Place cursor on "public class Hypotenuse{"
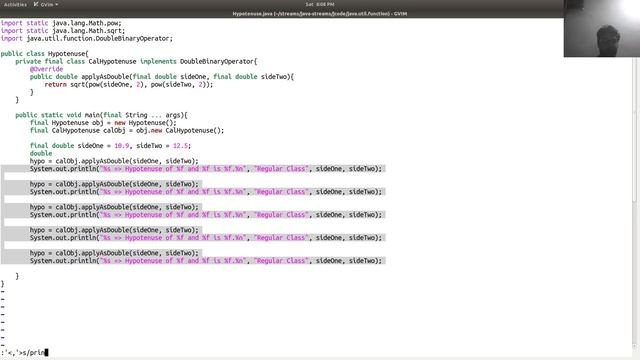Image resolution: width=640 pixels, height=360 pixels. [x=44, y=53]
